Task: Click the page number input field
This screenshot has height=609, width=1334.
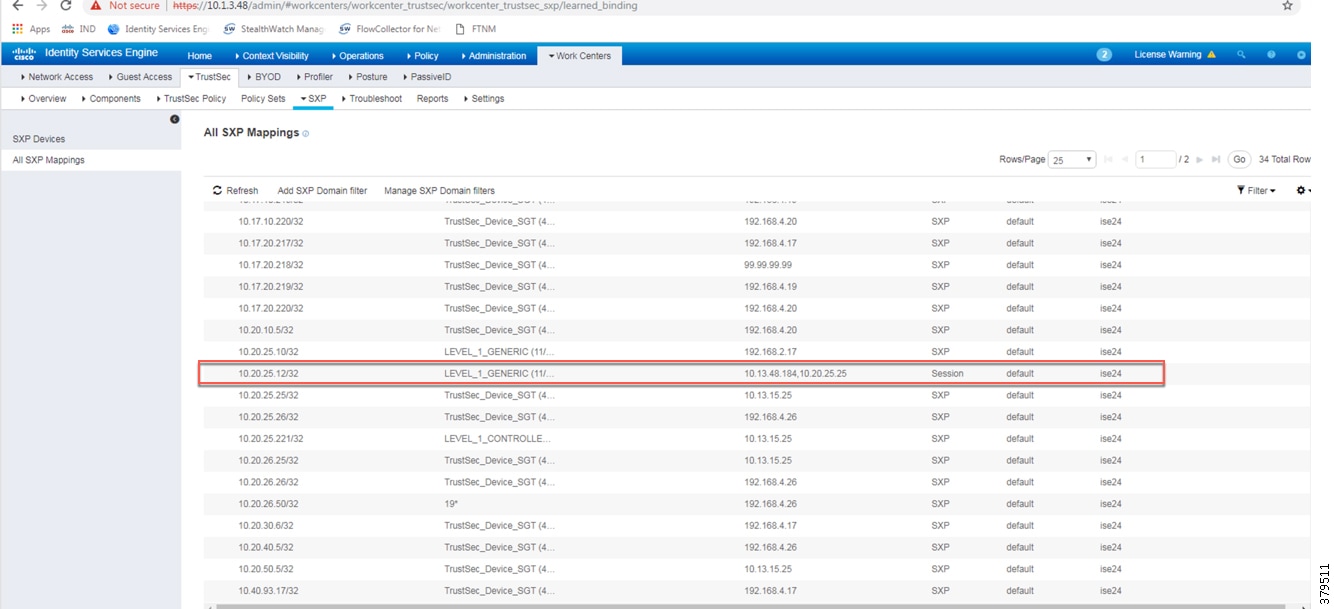Action: 1155,160
